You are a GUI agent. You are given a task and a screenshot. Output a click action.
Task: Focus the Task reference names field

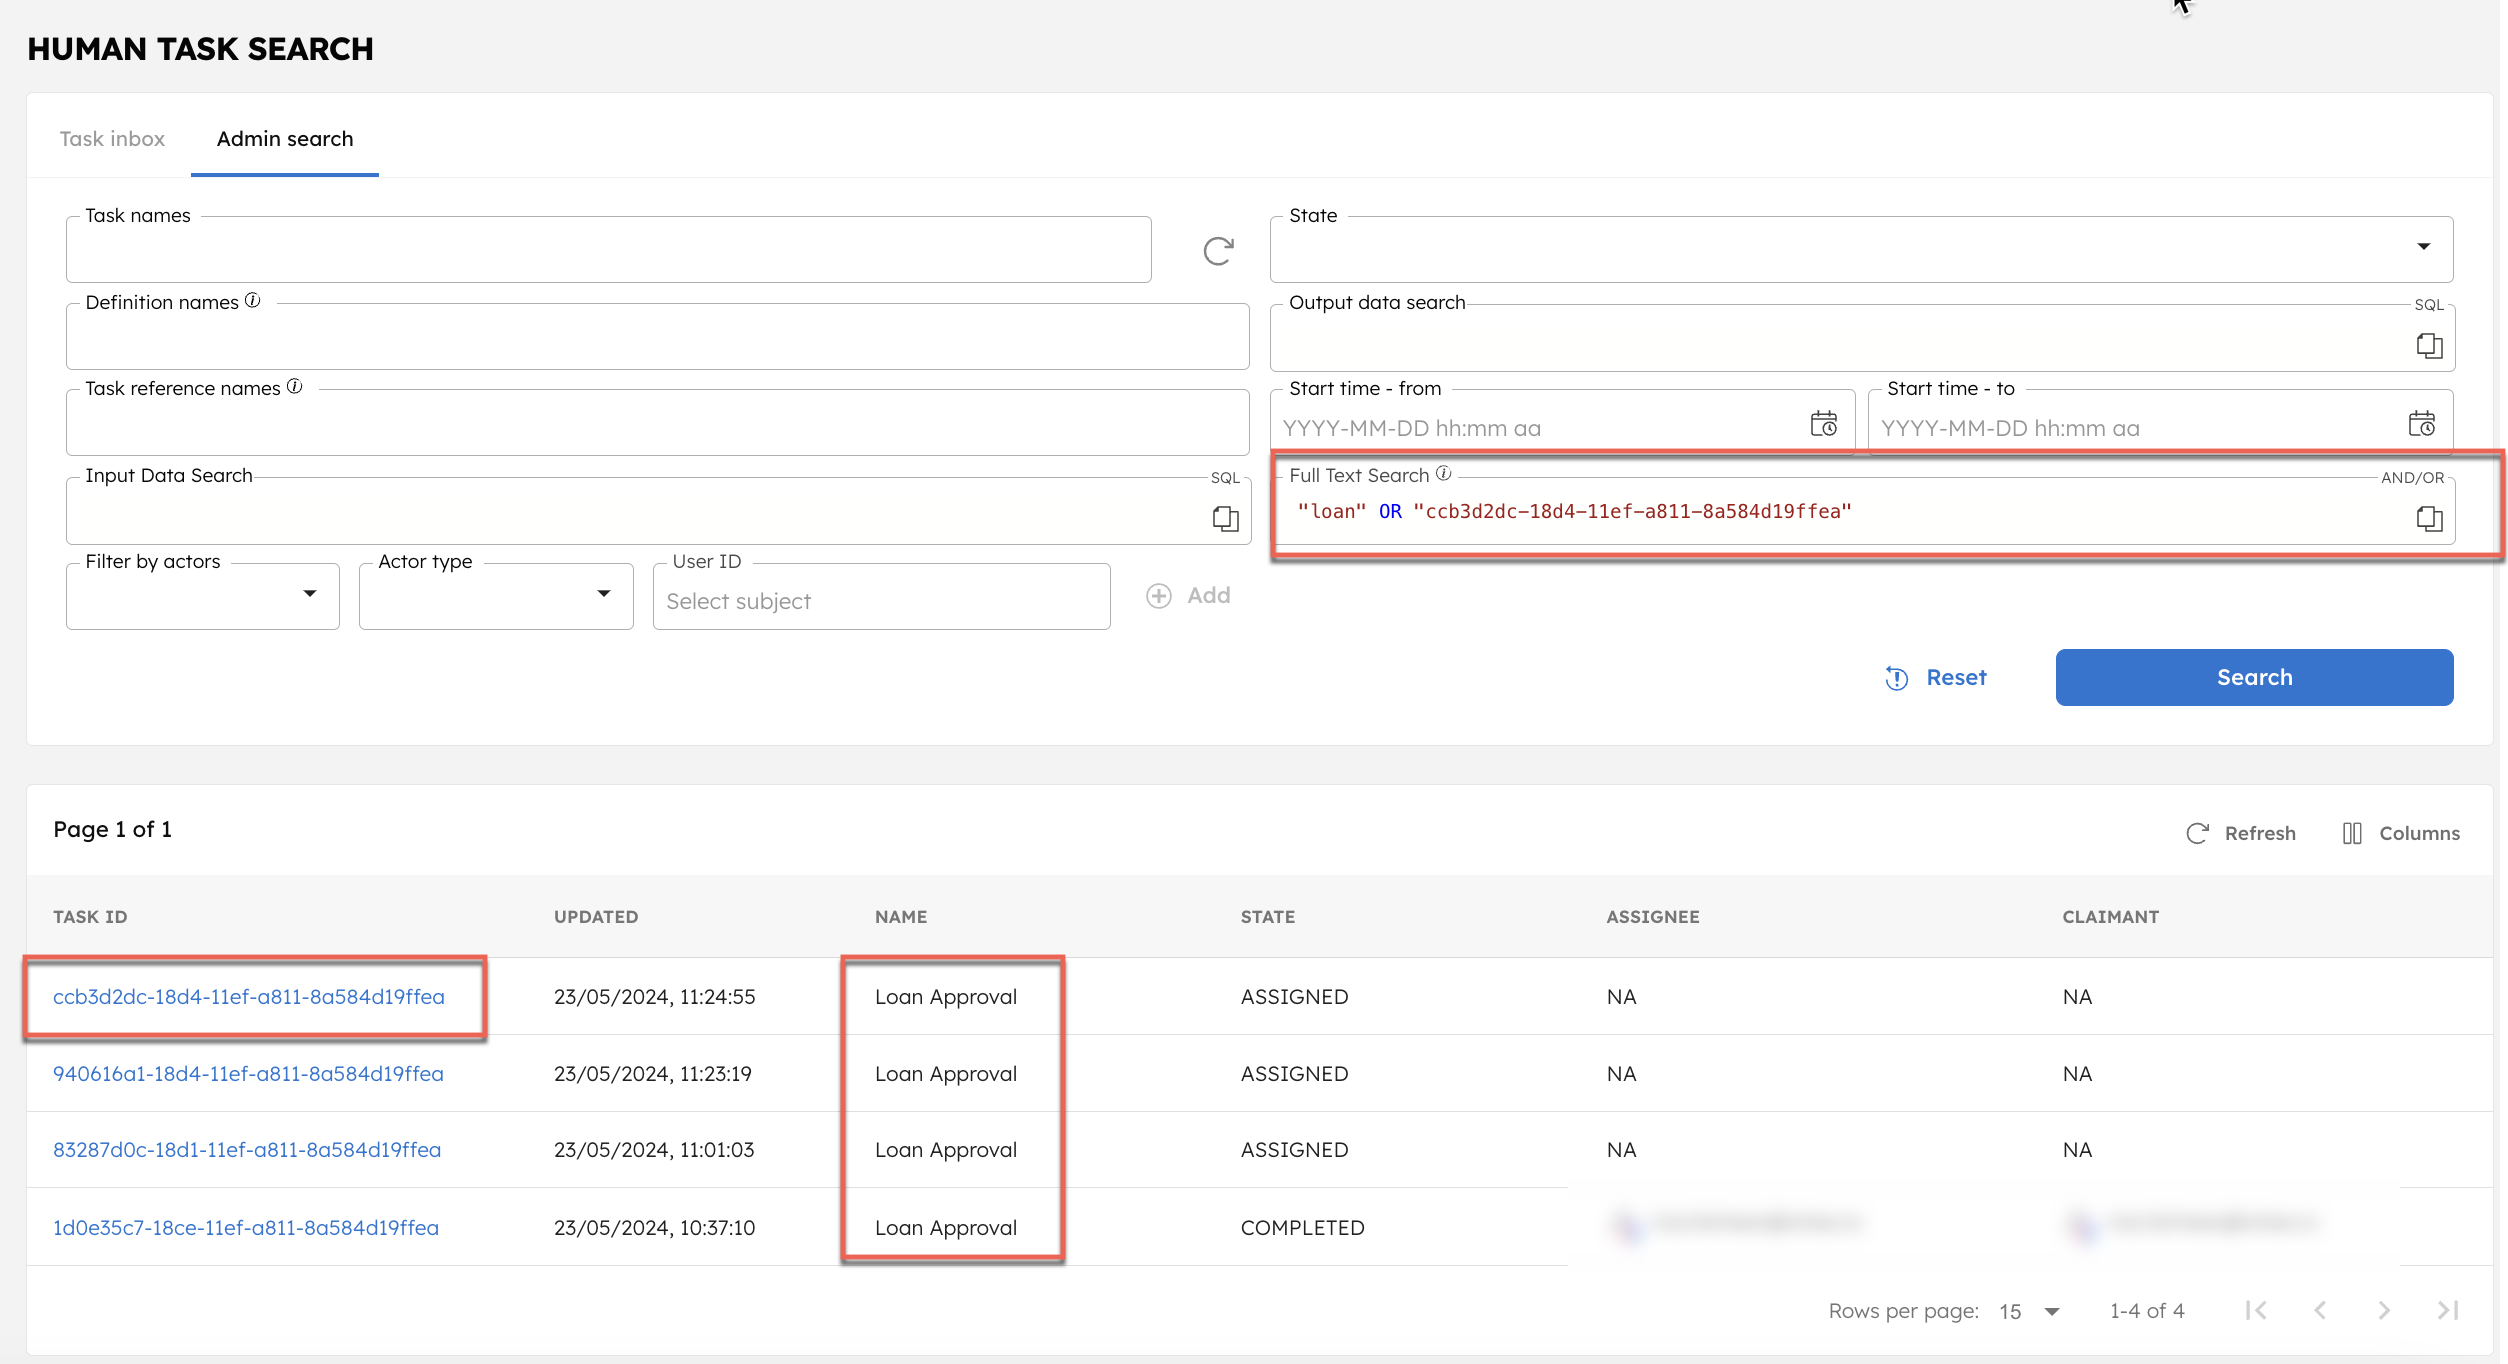658,422
